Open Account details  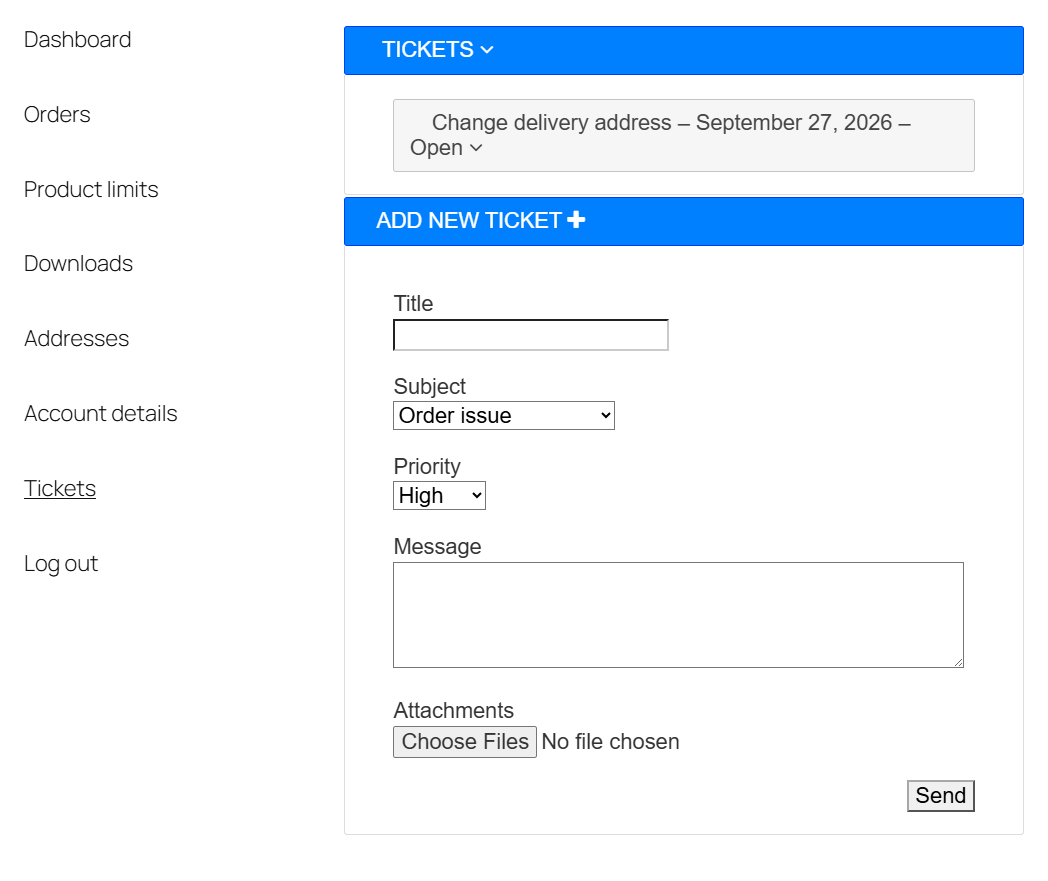(100, 413)
